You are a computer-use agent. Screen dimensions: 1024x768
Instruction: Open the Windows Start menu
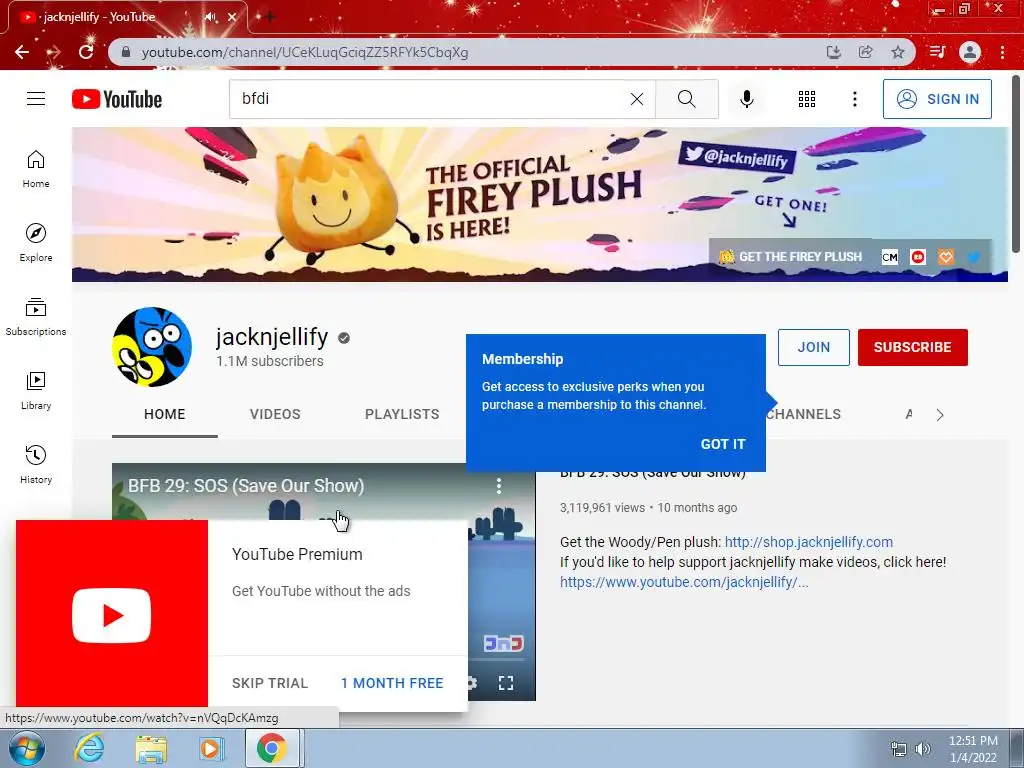pyautogui.click(x=27, y=748)
